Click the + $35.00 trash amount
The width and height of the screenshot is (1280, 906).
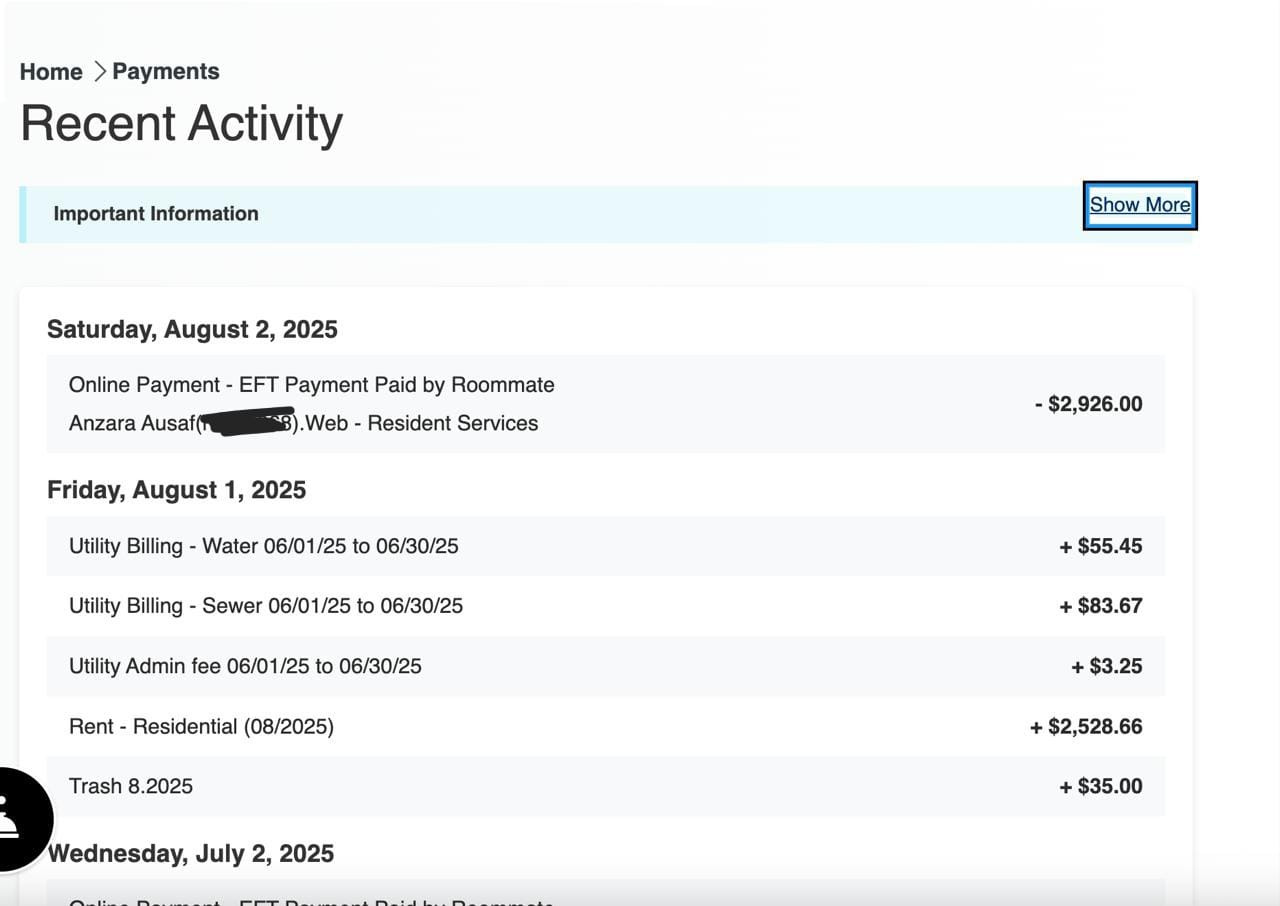coord(1100,786)
